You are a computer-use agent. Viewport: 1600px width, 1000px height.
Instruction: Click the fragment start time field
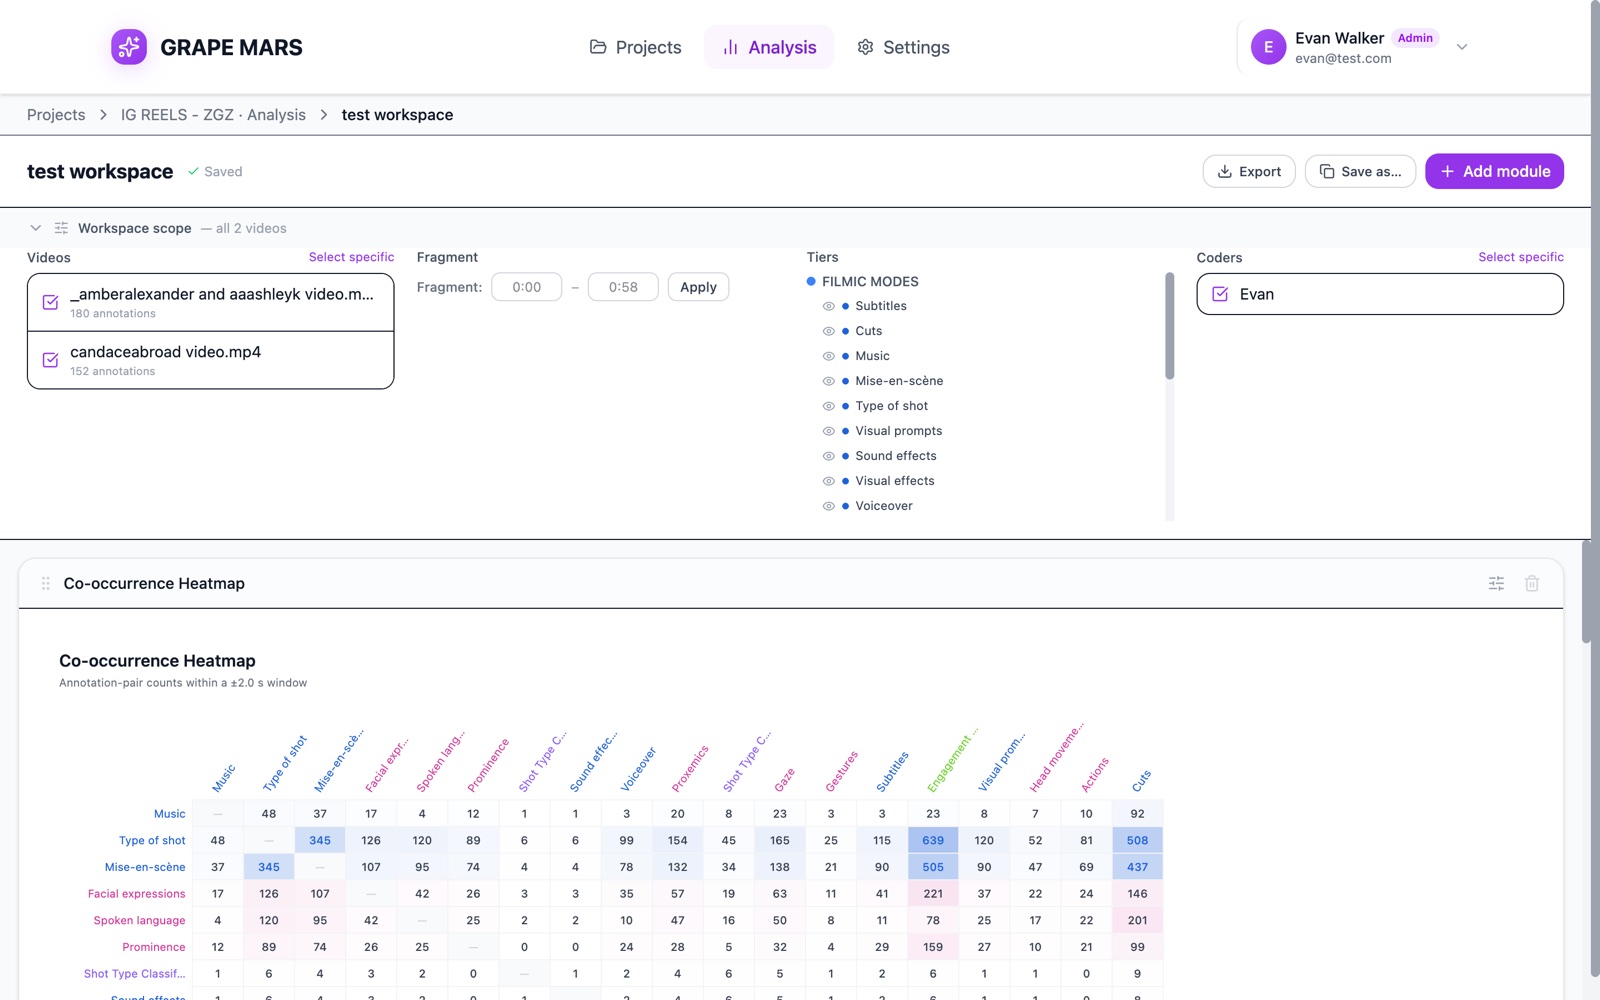tap(526, 287)
